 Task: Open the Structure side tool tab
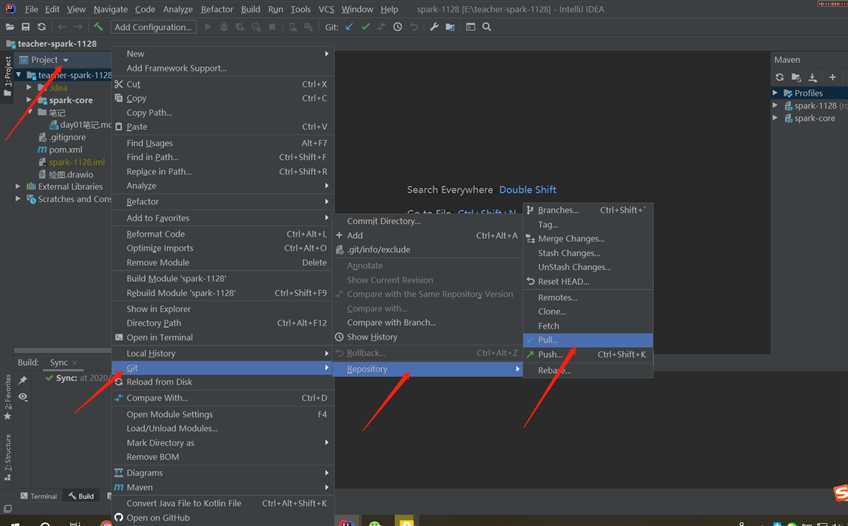8,457
